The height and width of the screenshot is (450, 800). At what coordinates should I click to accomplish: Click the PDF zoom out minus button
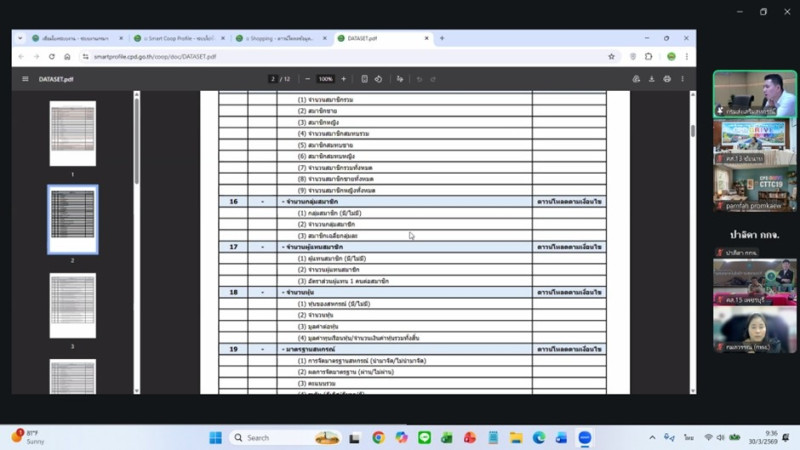pyautogui.click(x=308, y=79)
